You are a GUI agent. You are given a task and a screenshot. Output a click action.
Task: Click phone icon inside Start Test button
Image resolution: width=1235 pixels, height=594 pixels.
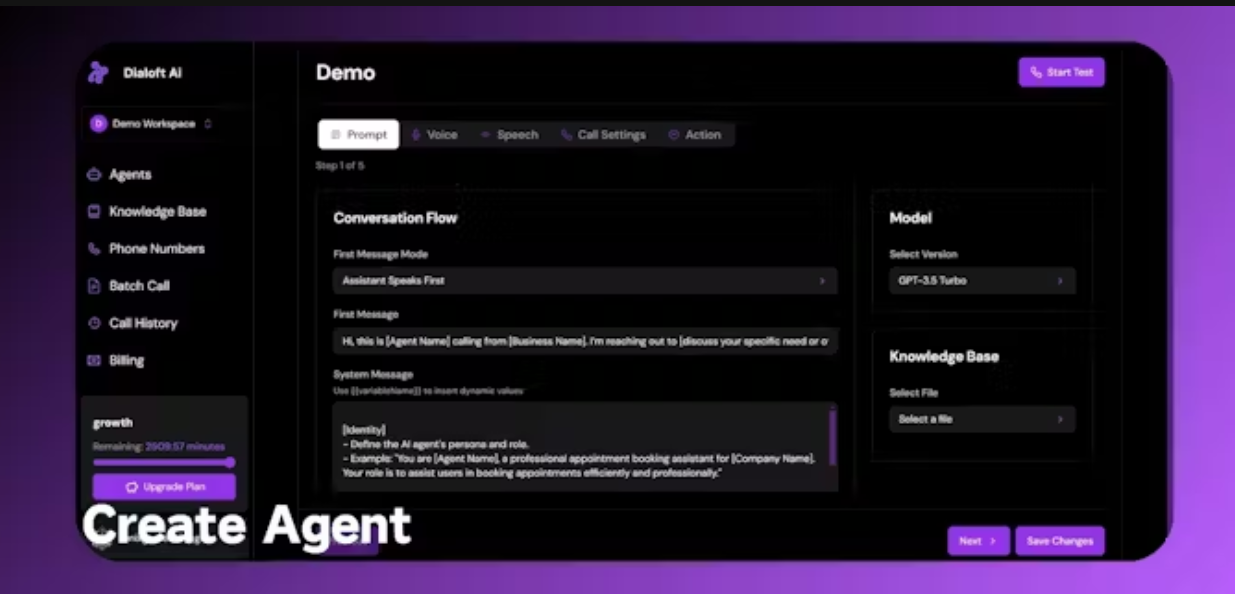[x=1036, y=72]
